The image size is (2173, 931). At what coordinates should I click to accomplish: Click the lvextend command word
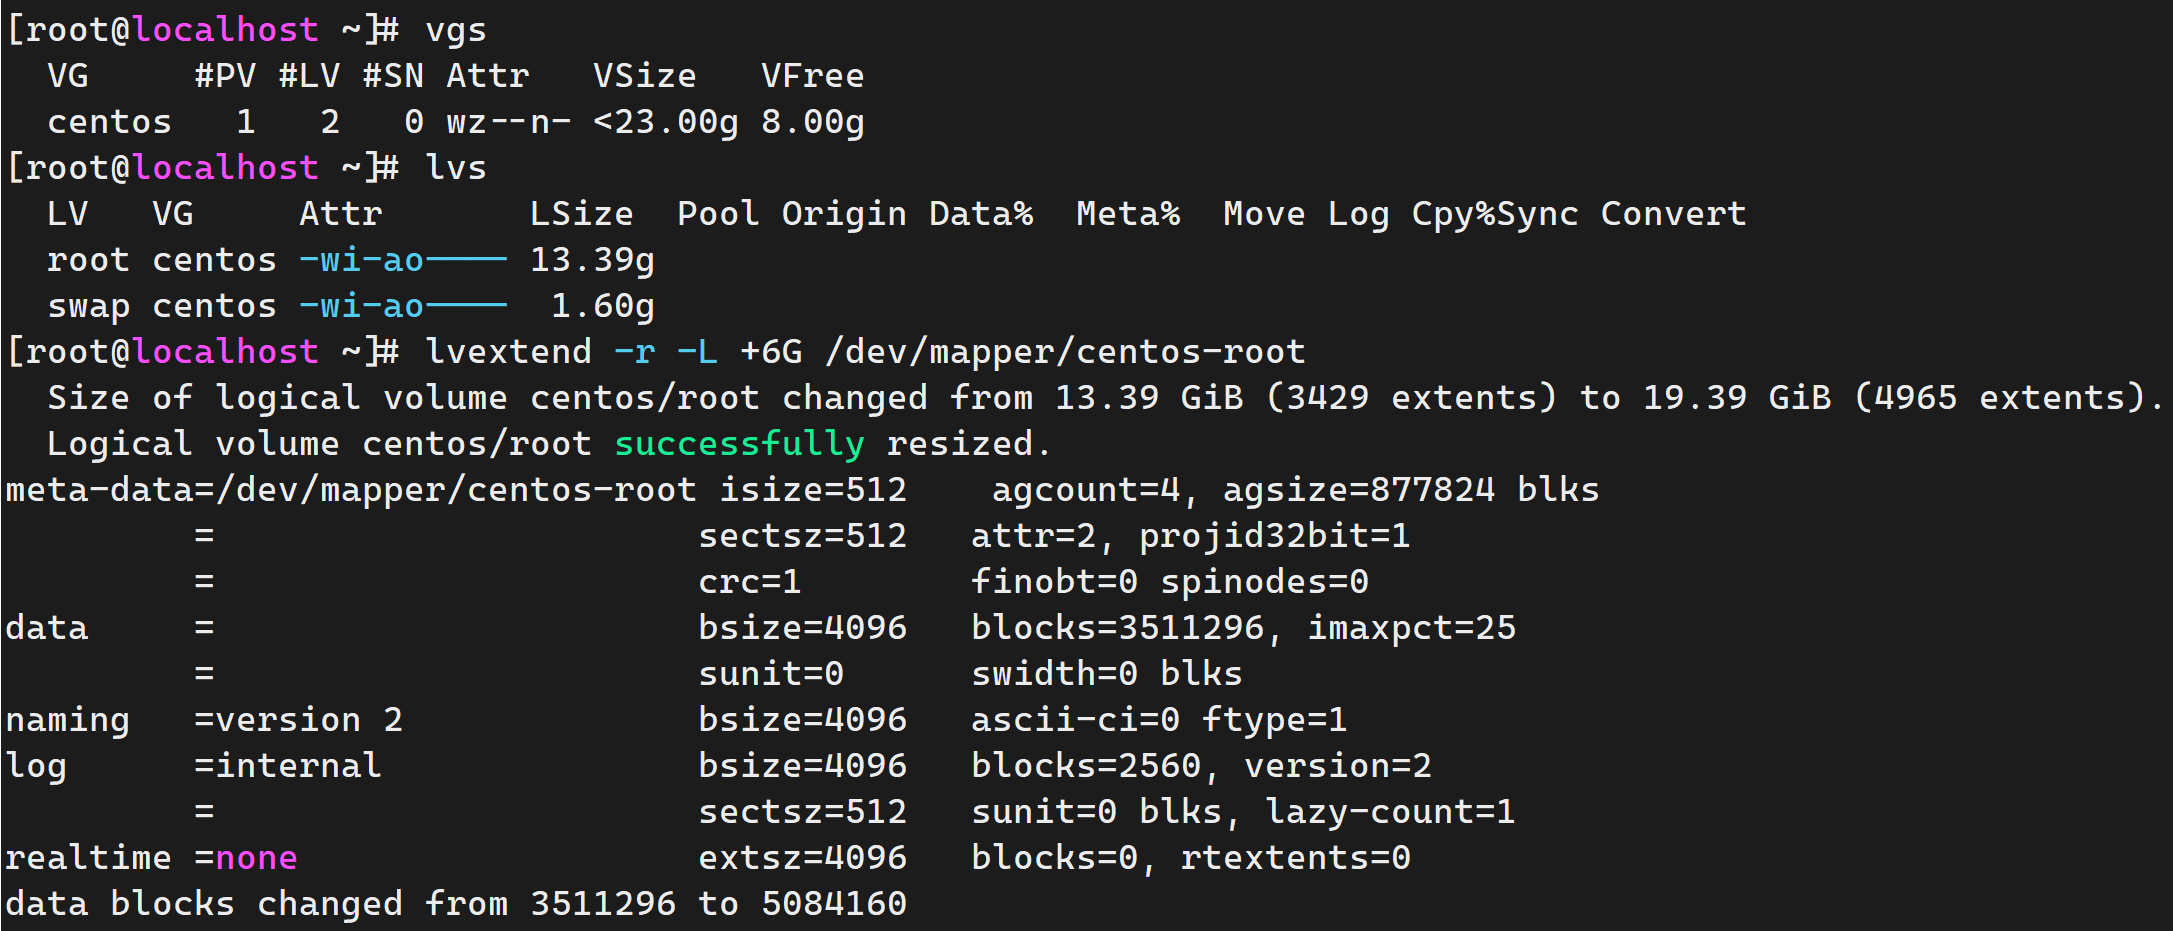click(x=508, y=352)
